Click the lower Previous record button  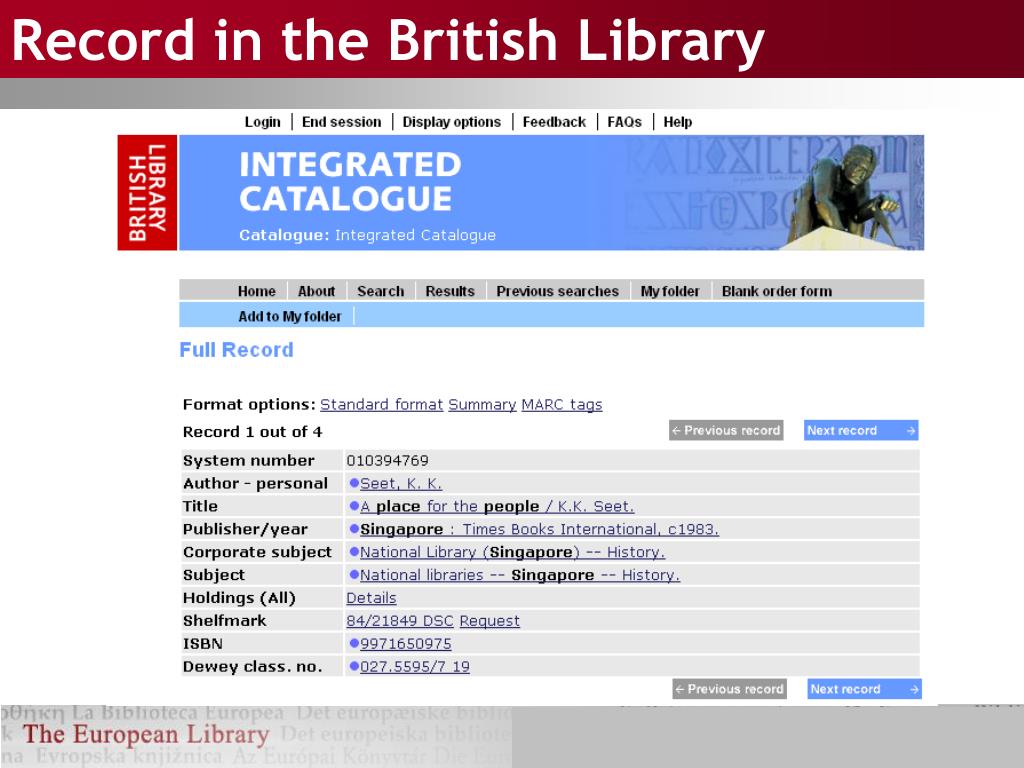click(x=729, y=689)
